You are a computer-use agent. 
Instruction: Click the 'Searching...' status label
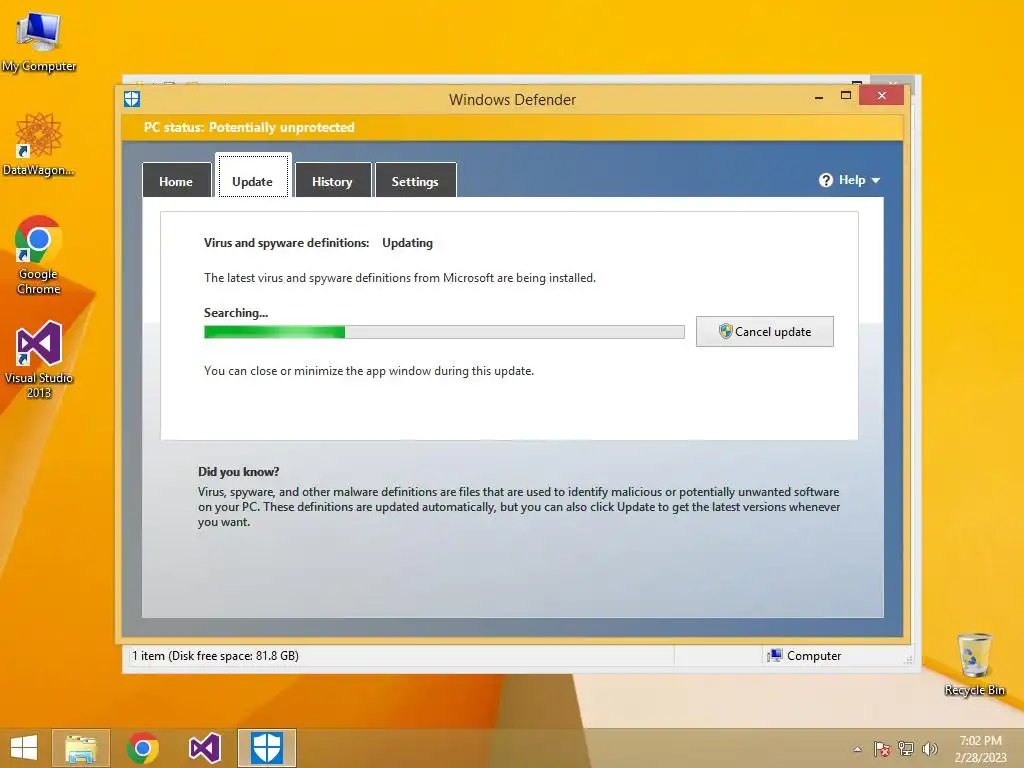236,313
